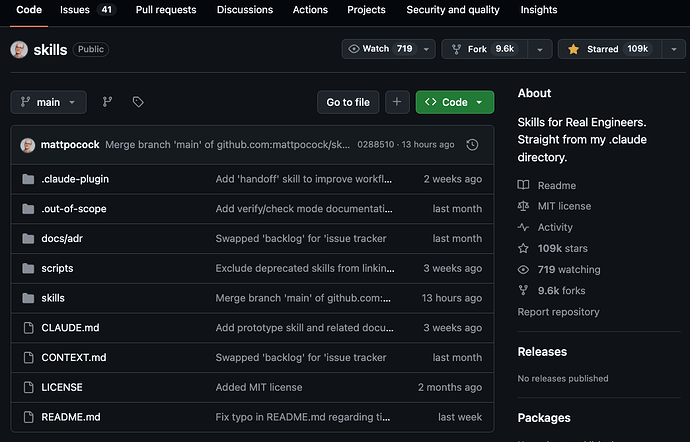The width and height of the screenshot is (690, 442).
Task: Click file icon for README.md
Action: [29, 417]
